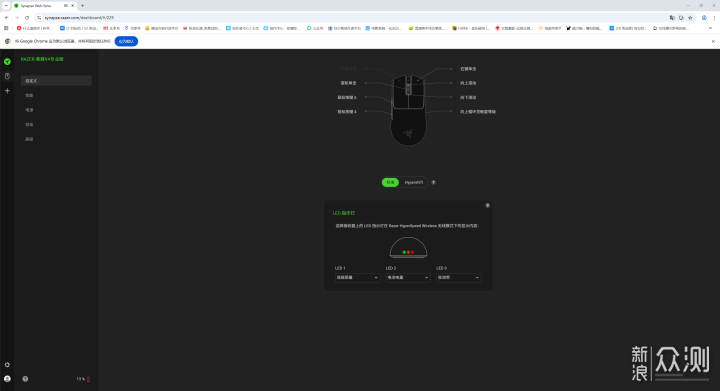Open the LED 3 dropdown
720x391 pixels.
458,278
